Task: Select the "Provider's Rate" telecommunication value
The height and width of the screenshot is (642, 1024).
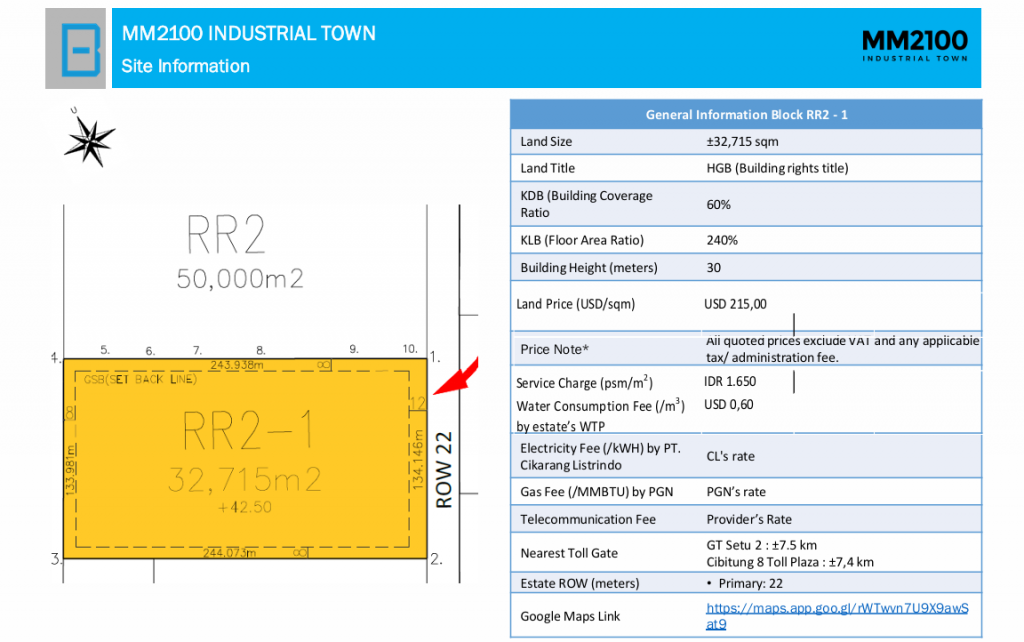Action: [x=749, y=519]
